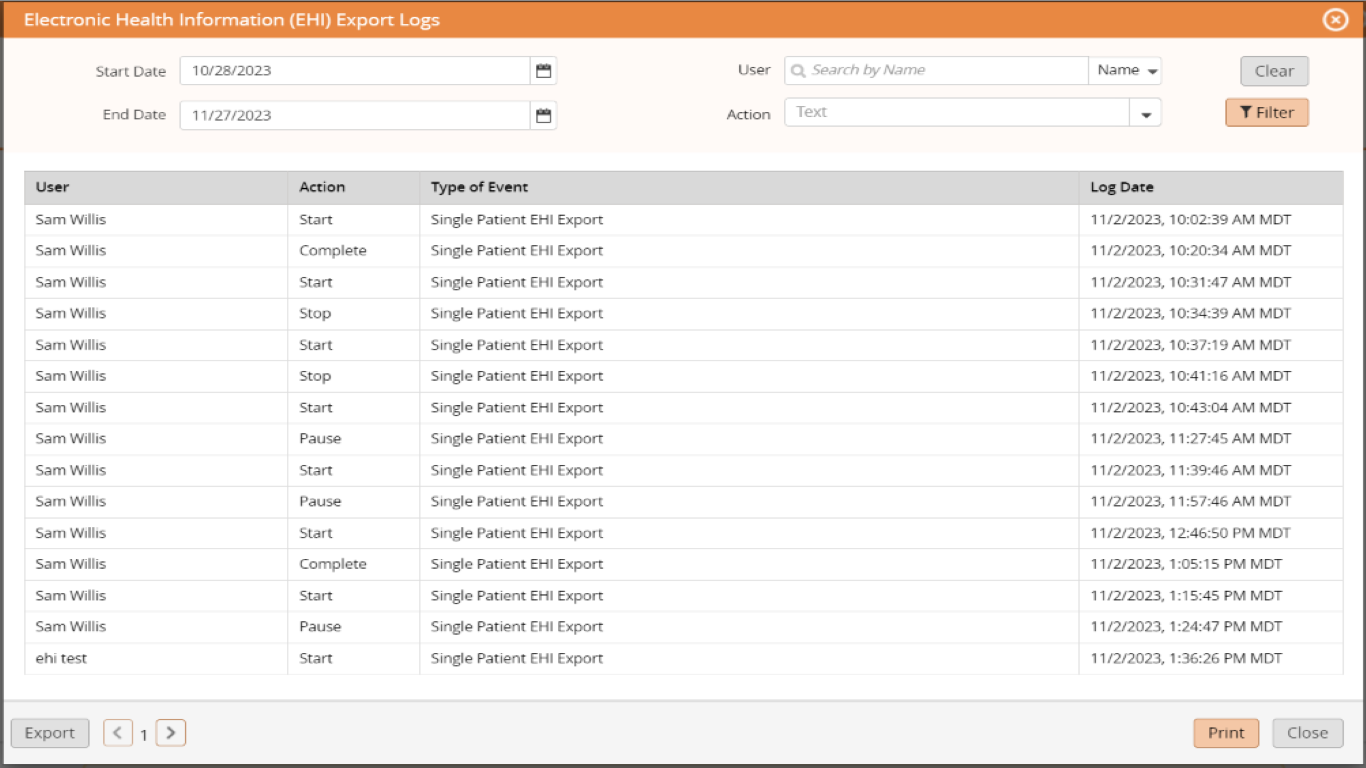Open the Name search-type dropdown
The height and width of the screenshot is (768, 1366).
point(1123,69)
